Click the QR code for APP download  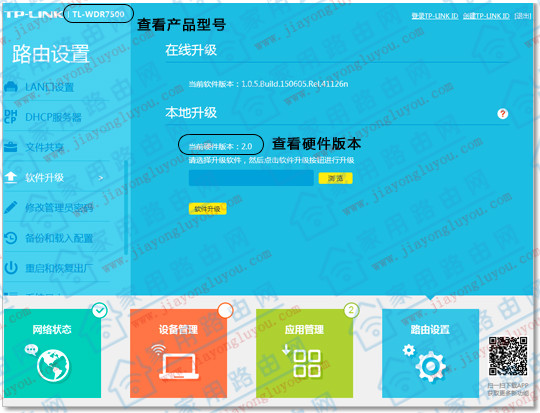508,356
